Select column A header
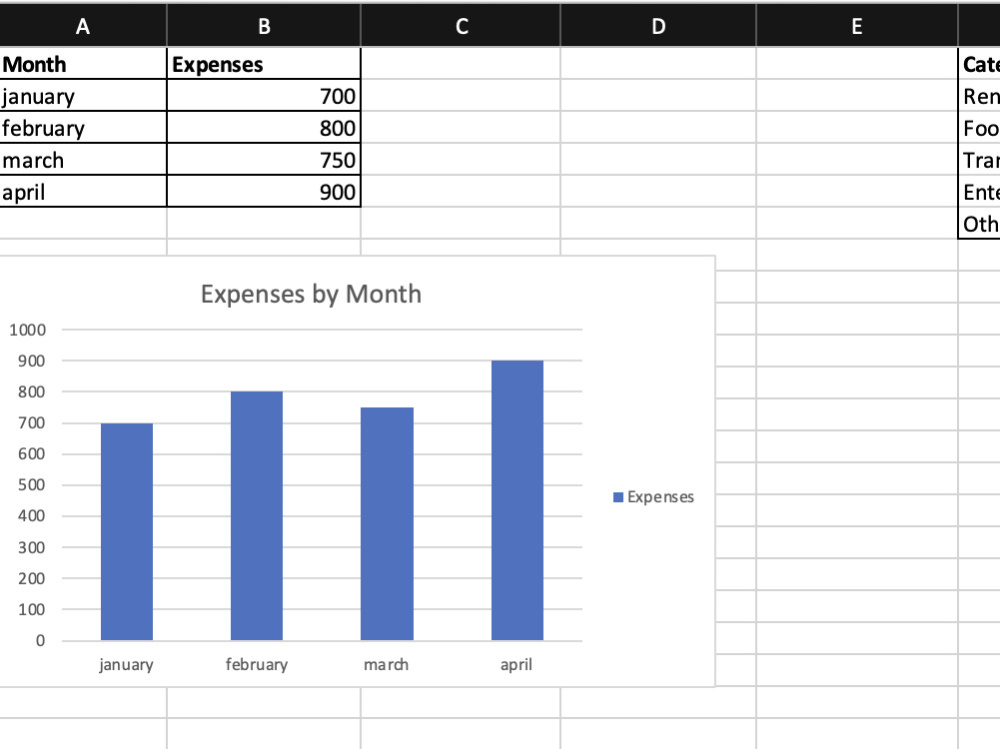The height and width of the screenshot is (749, 1000). click(83, 26)
